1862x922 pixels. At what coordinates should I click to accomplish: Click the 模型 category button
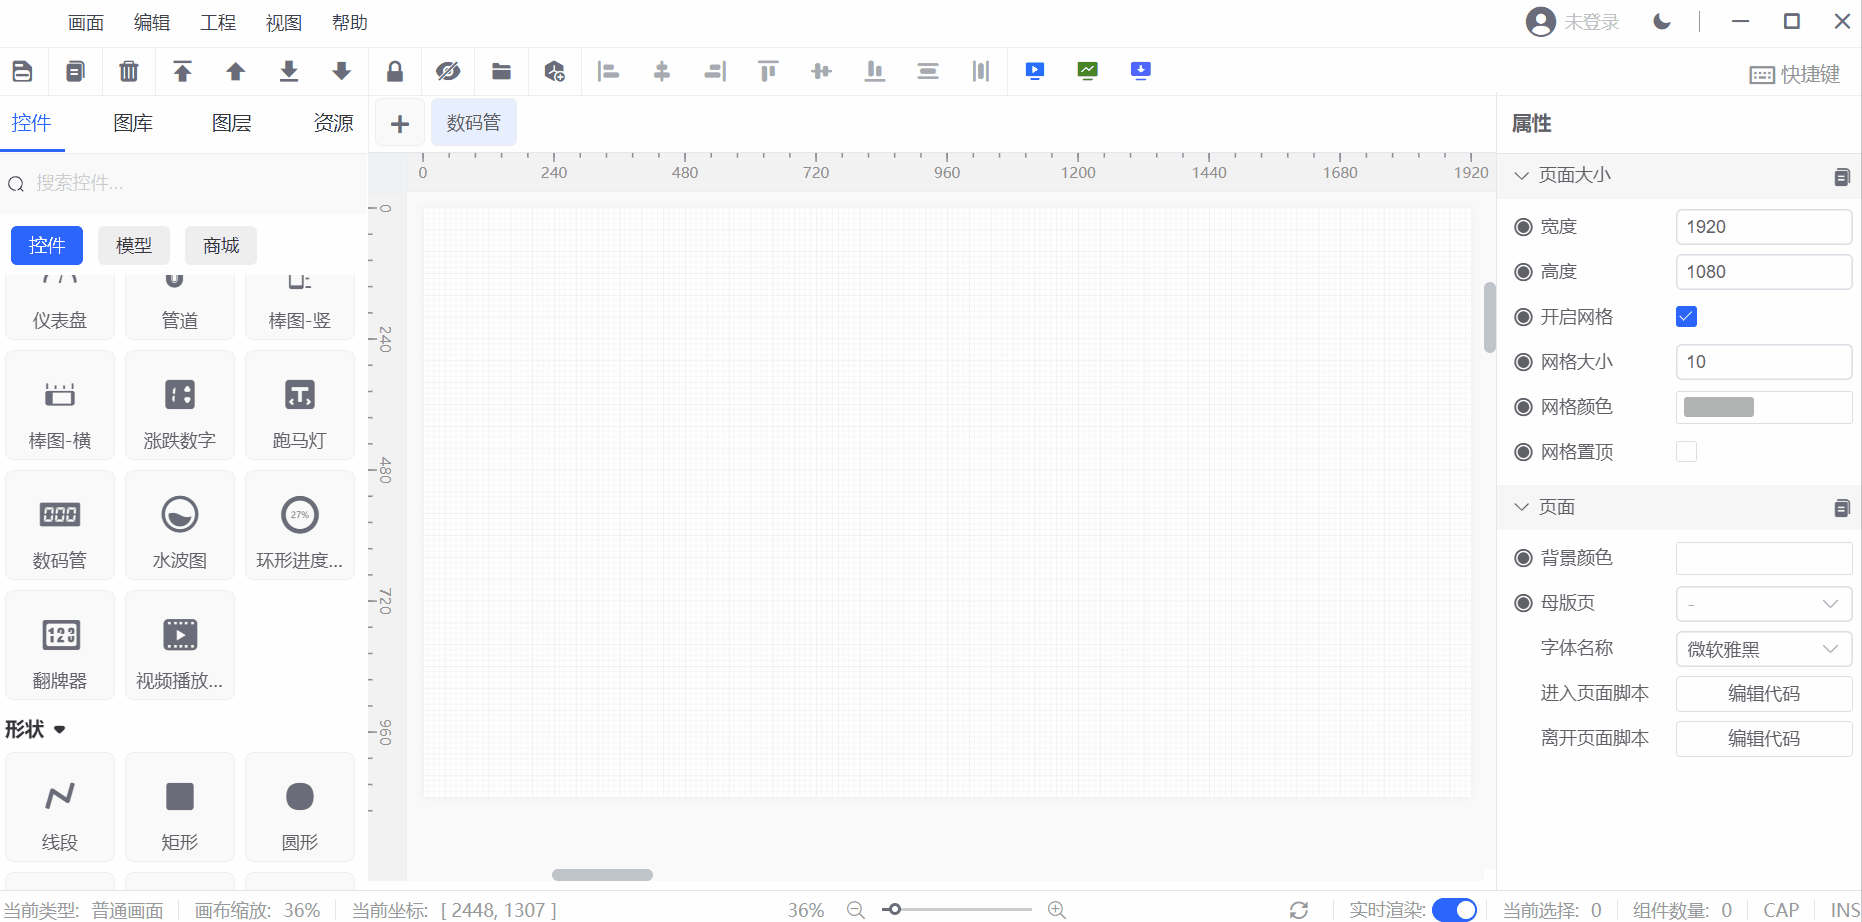tap(134, 246)
